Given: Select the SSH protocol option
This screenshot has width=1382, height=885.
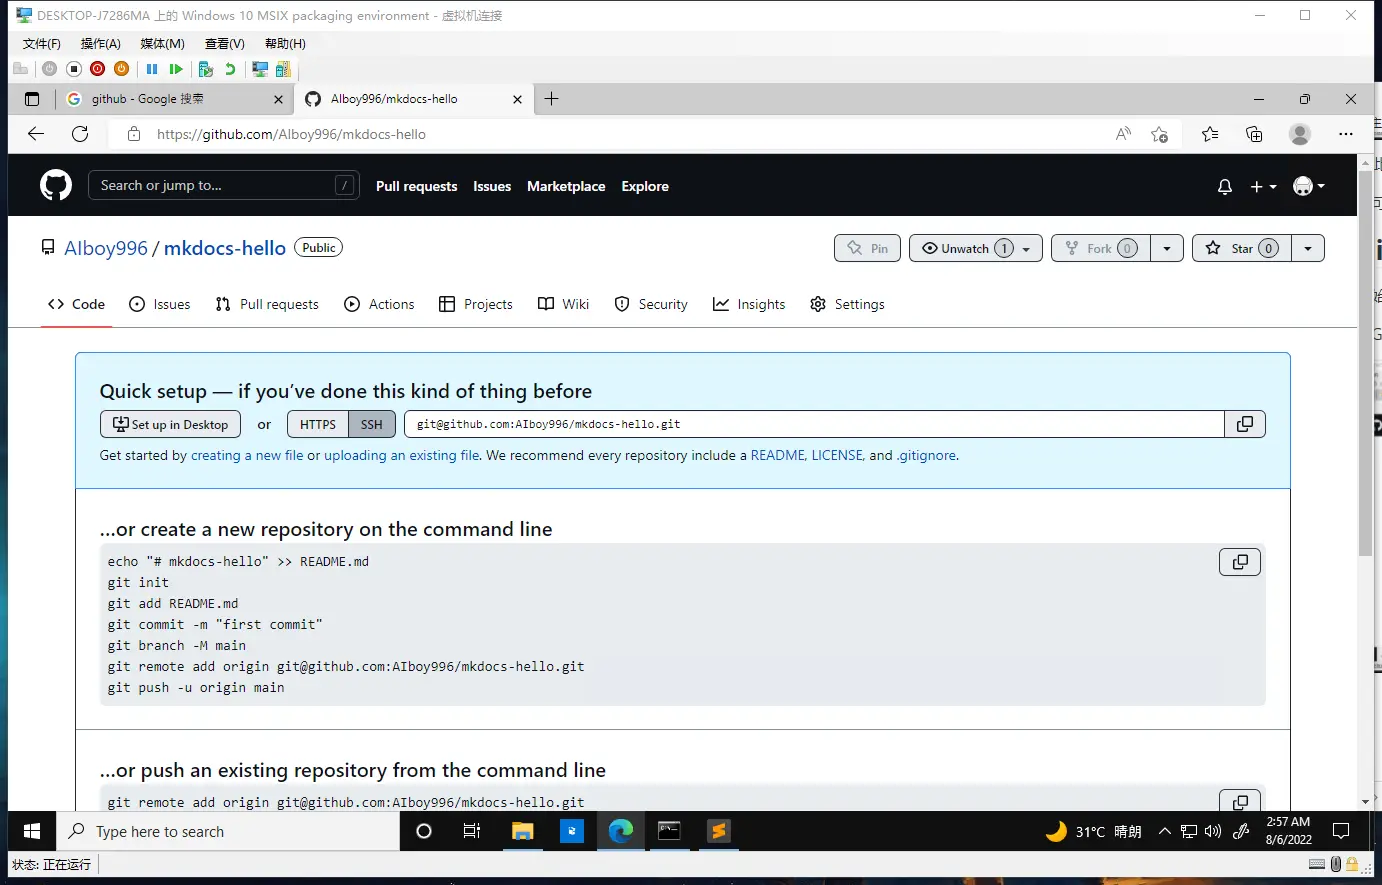Looking at the screenshot, I should point(371,424).
